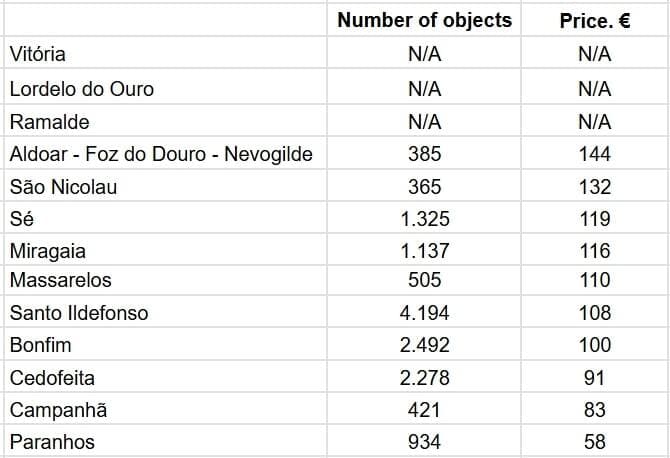This screenshot has height=458, width=670.
Task: Click the 1.325 number of objects cell
Action: 424,219
